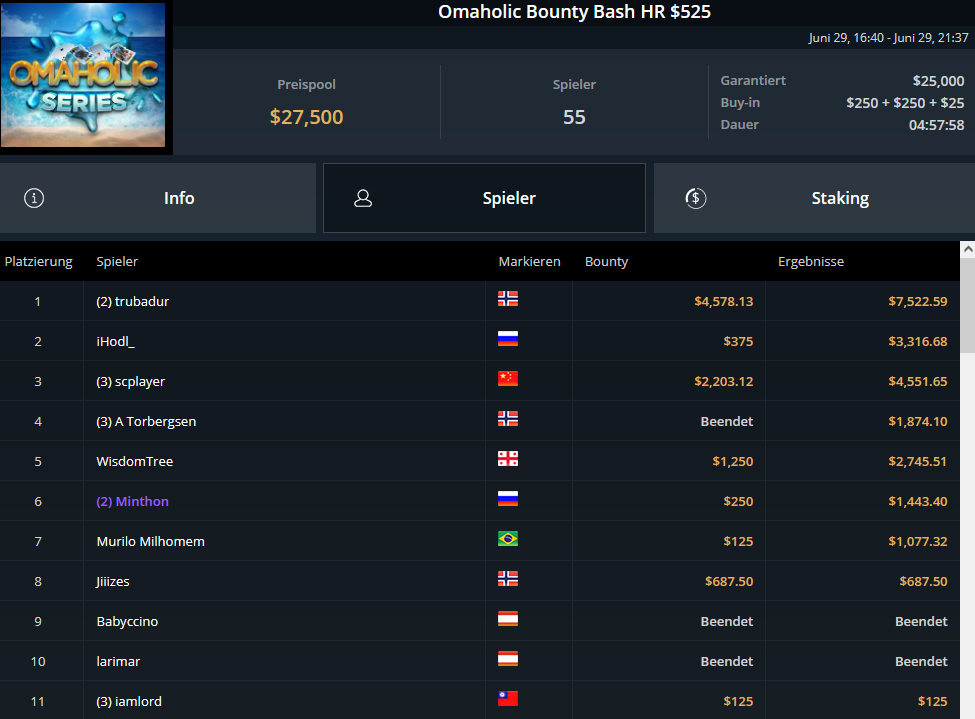Viewport: 975px width, 719px height.
Task: Click the player silhouette icon
Action: (363, 198)
